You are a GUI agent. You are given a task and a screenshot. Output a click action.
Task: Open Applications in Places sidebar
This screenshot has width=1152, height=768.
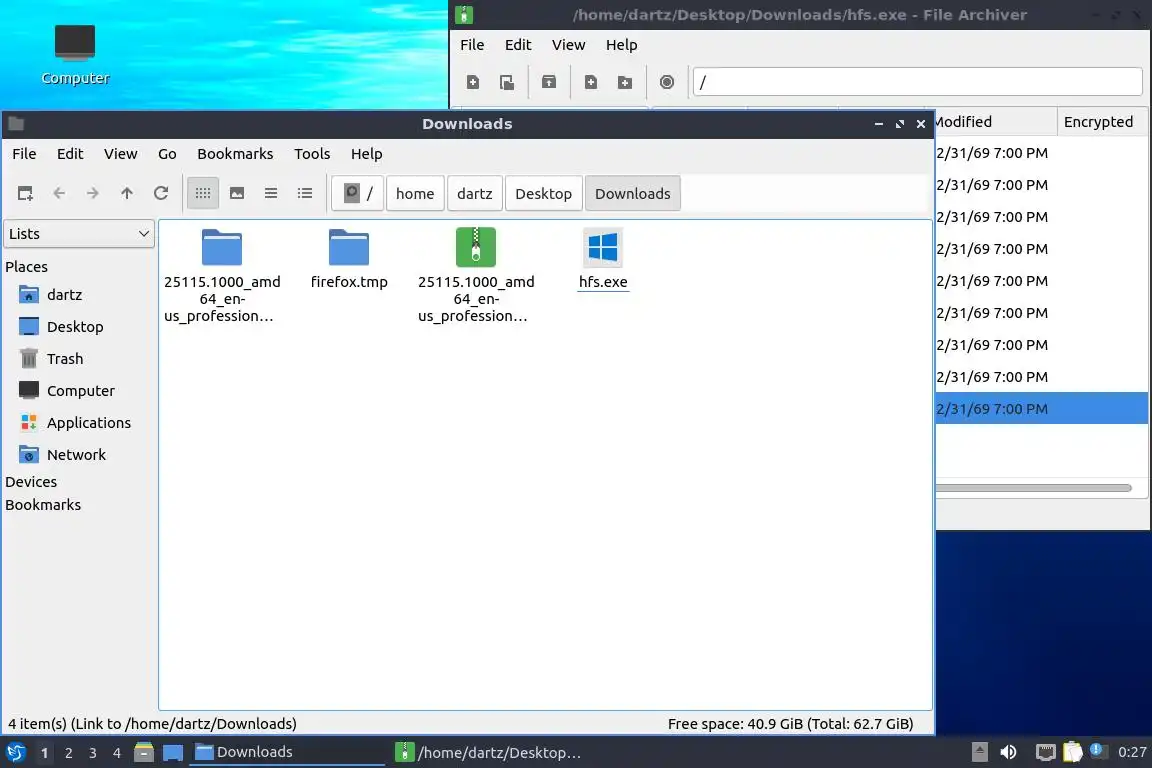88,423
